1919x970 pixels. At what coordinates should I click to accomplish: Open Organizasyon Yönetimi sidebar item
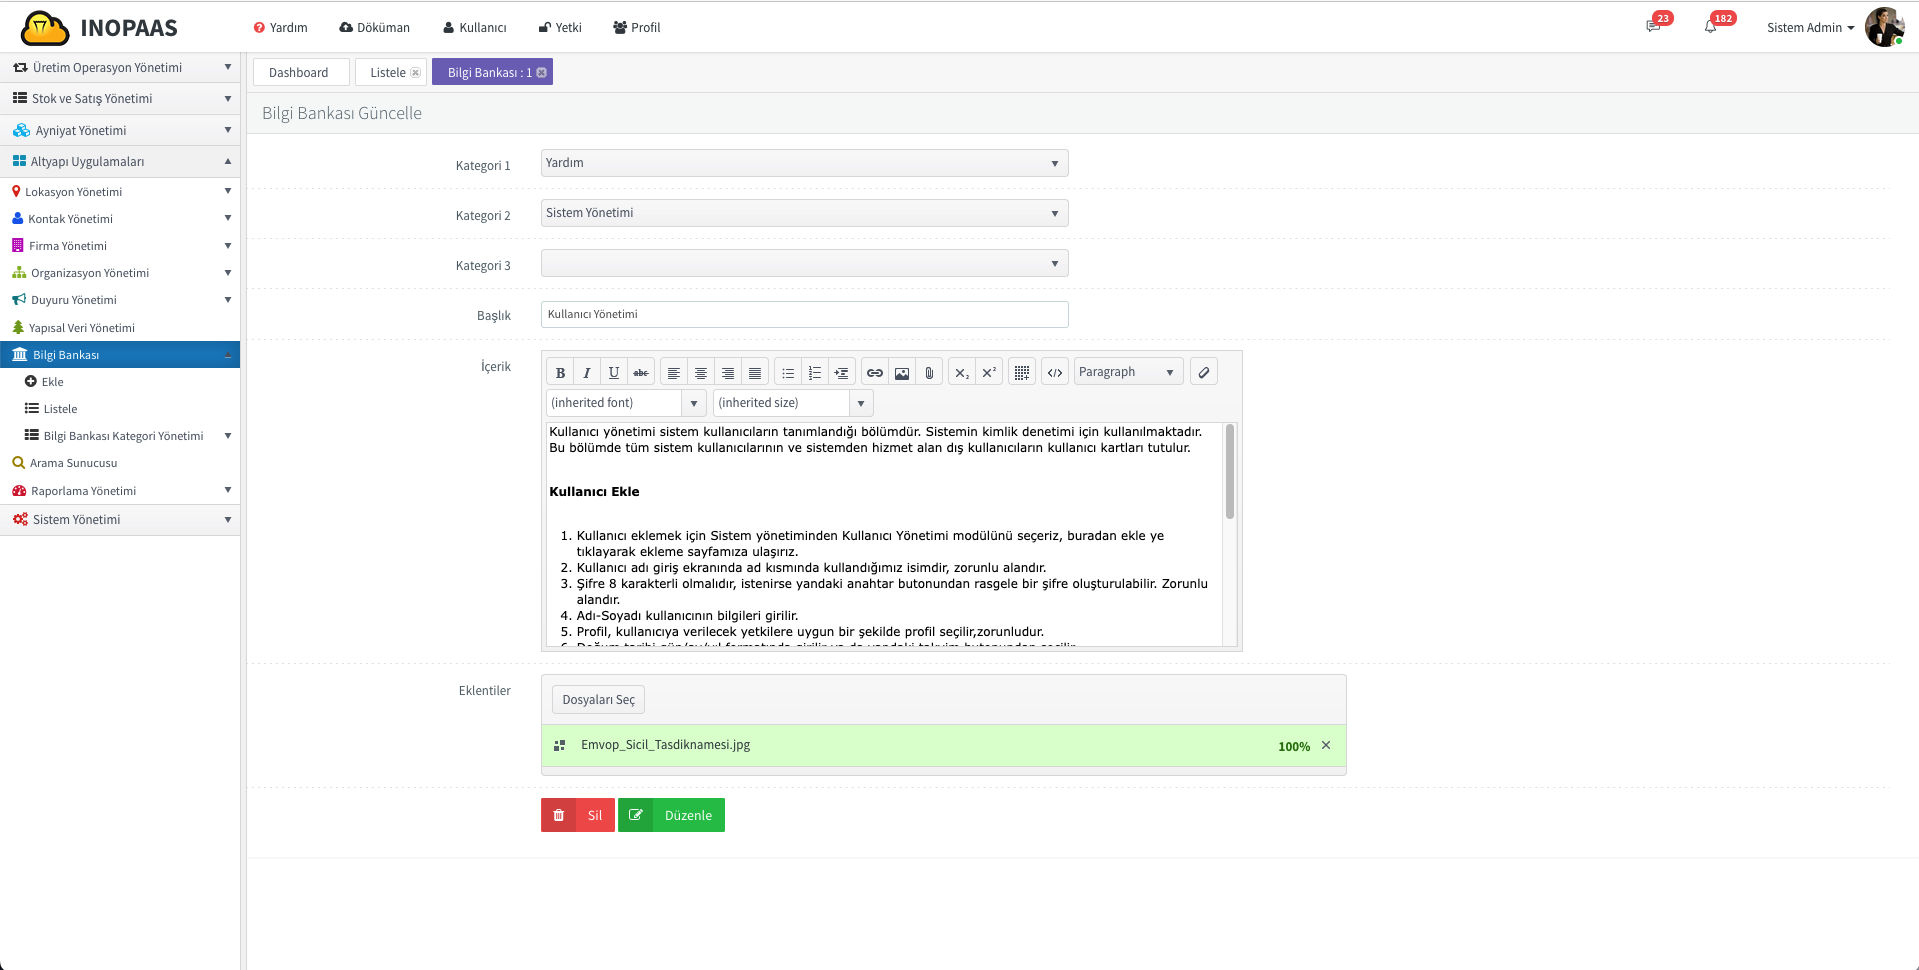tap(120, 273)
